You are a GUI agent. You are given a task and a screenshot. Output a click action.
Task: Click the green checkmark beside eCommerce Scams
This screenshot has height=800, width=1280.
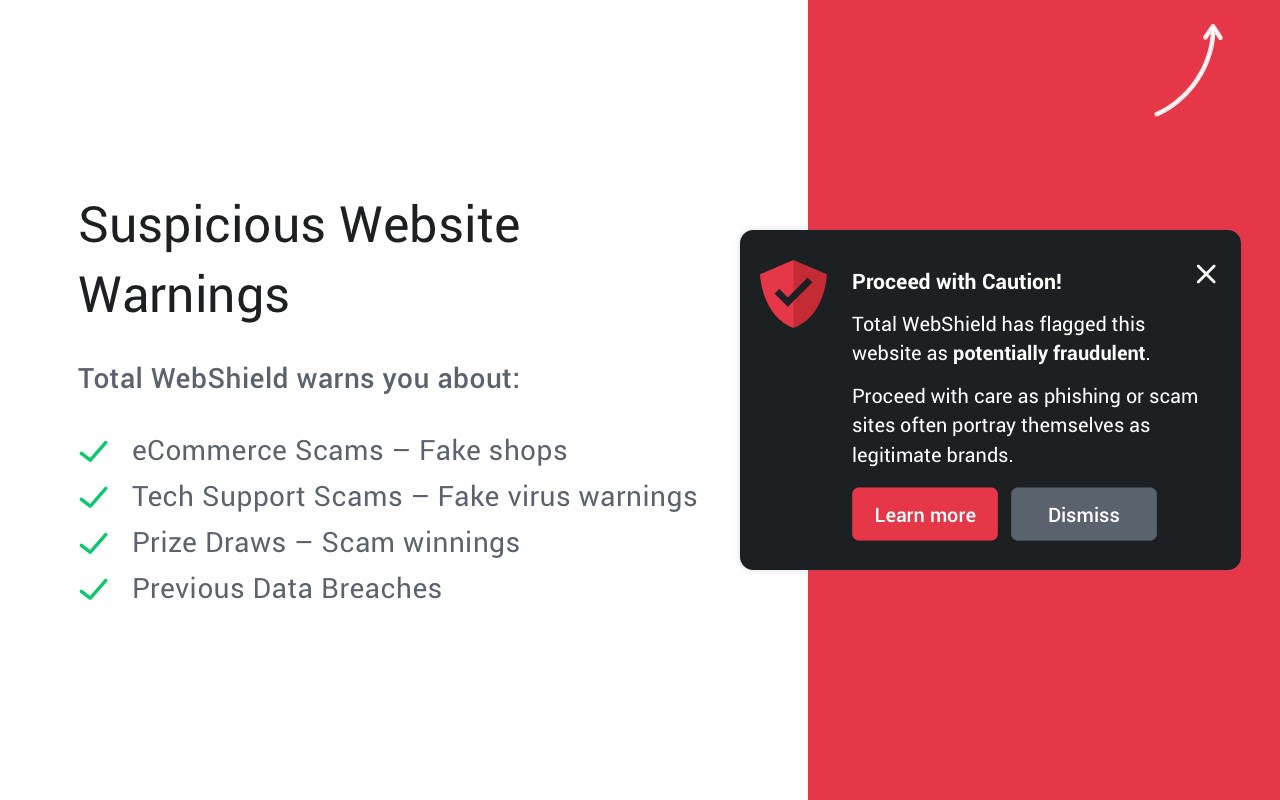(93, 452)
